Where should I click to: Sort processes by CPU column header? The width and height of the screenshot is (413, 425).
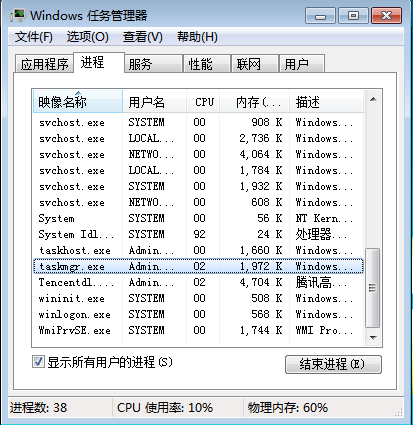coord(203,102)
